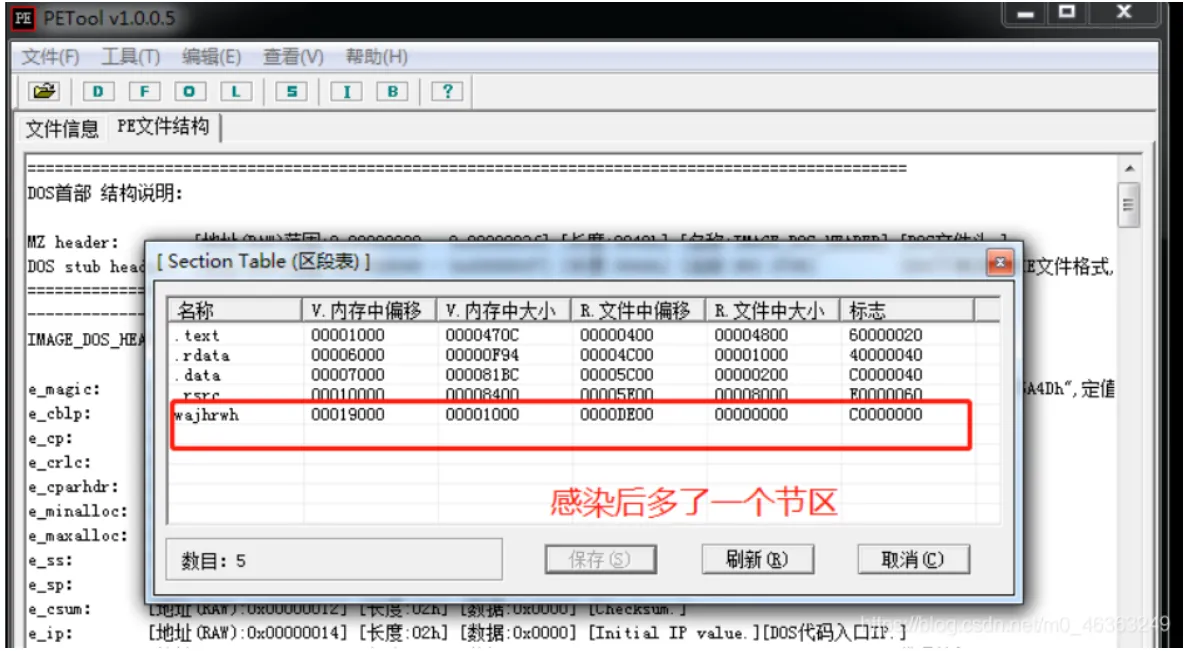This screenshot has width=1186, height=651.
Task: Click the 取消(C) button
Action: pyautogui.click(x=913, y=560)
